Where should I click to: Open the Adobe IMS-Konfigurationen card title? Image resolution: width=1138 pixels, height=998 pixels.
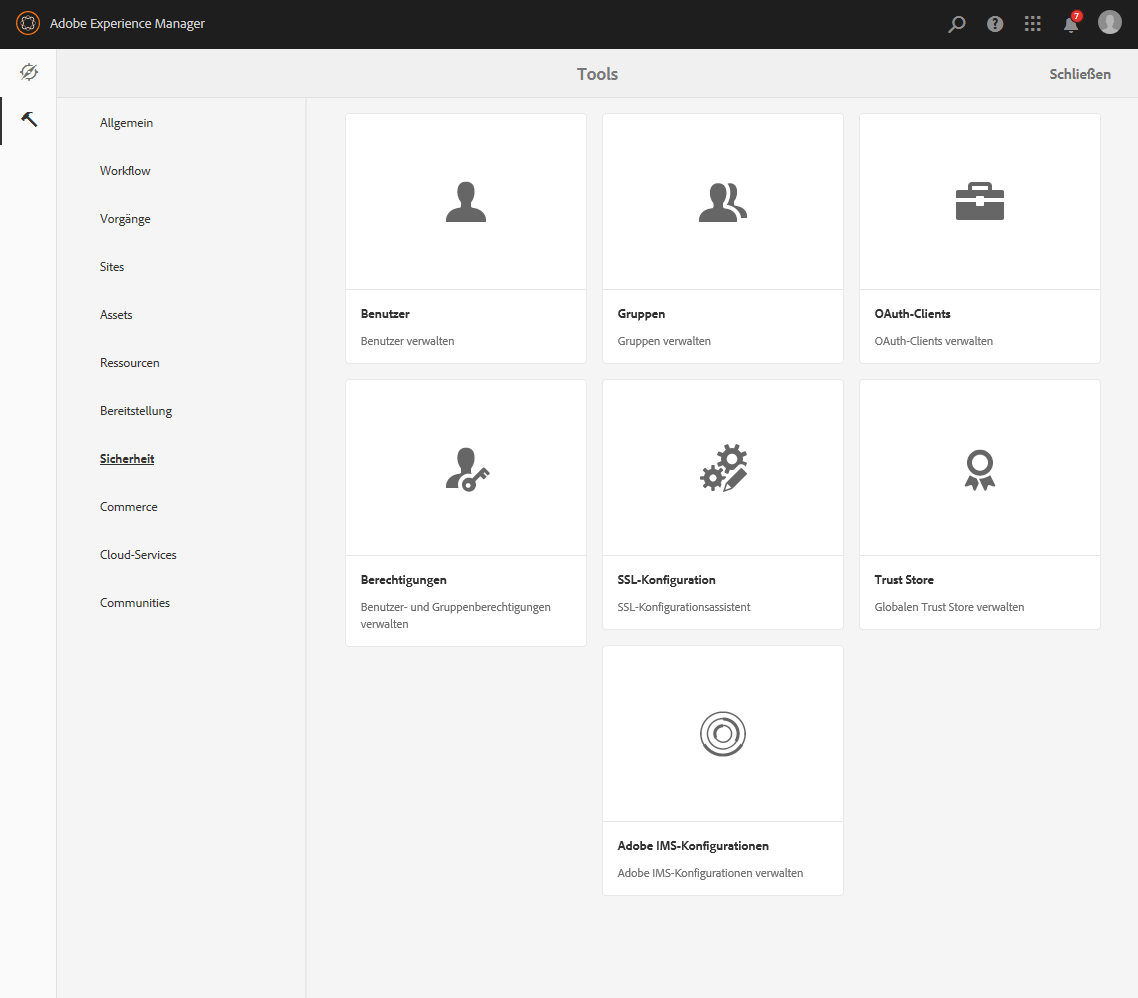[692, 846]
